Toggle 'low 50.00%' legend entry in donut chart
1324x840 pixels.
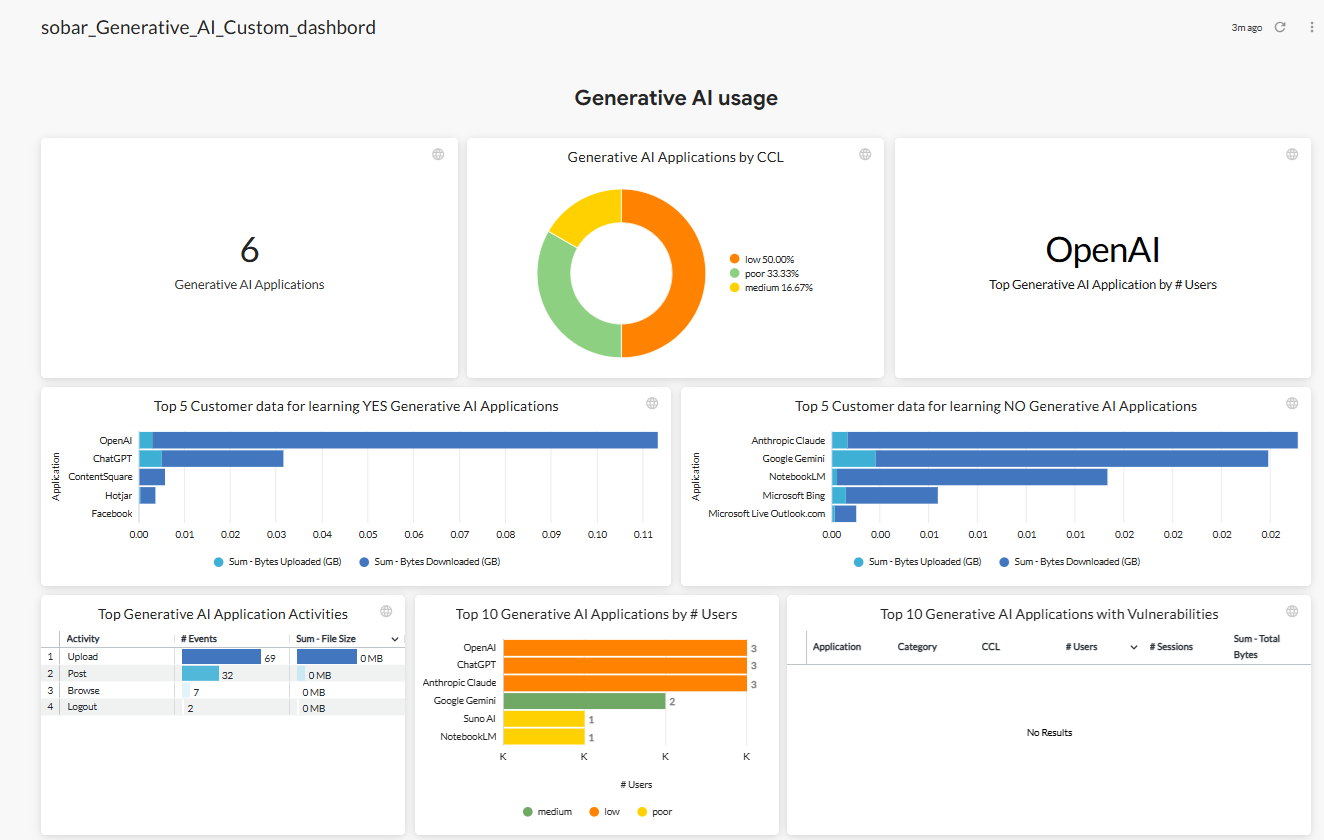(762, 259)
